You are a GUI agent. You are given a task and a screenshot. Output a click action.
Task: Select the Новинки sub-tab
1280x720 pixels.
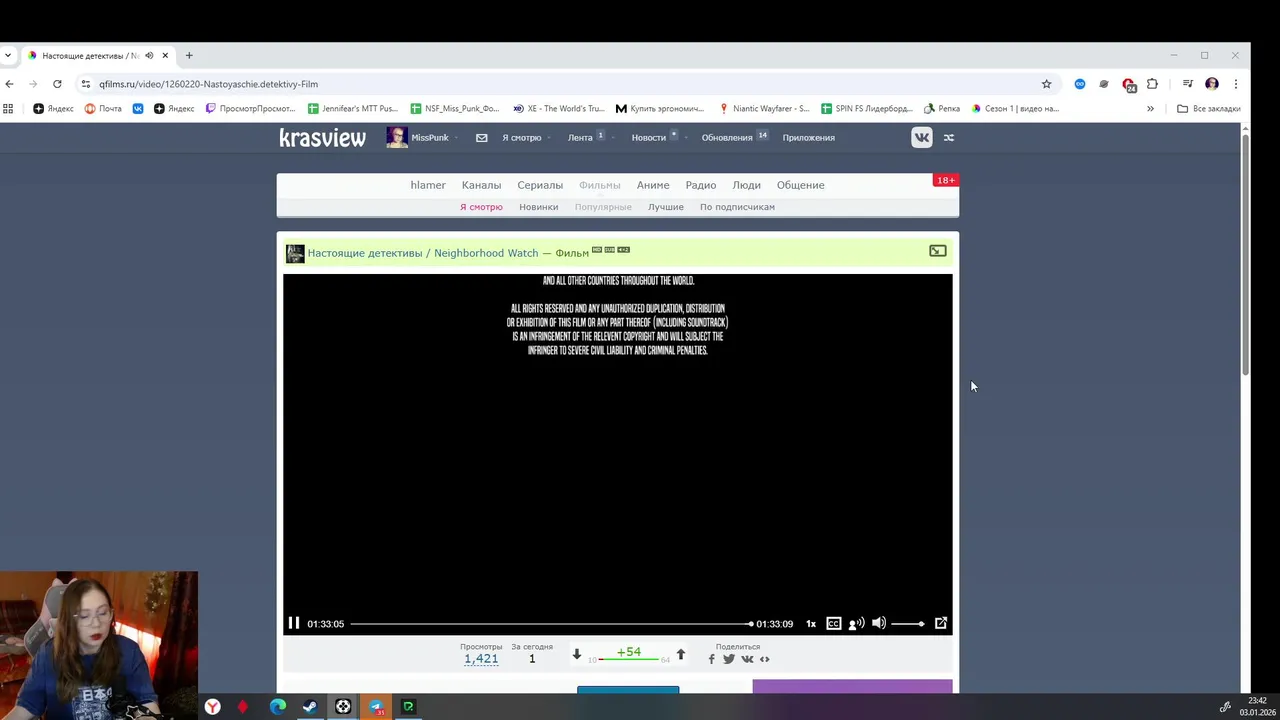pyautogui.click(x=538, y=207)
